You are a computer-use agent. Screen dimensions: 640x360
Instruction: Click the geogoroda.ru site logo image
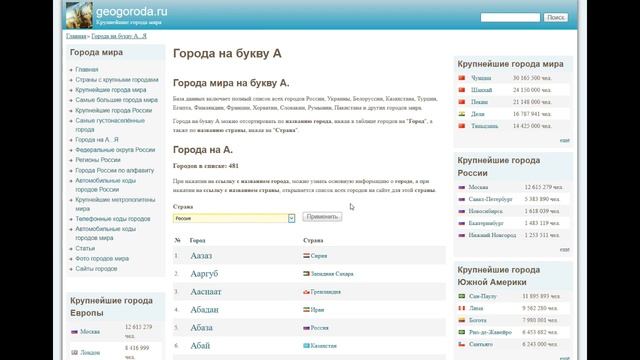pos(79,15)
